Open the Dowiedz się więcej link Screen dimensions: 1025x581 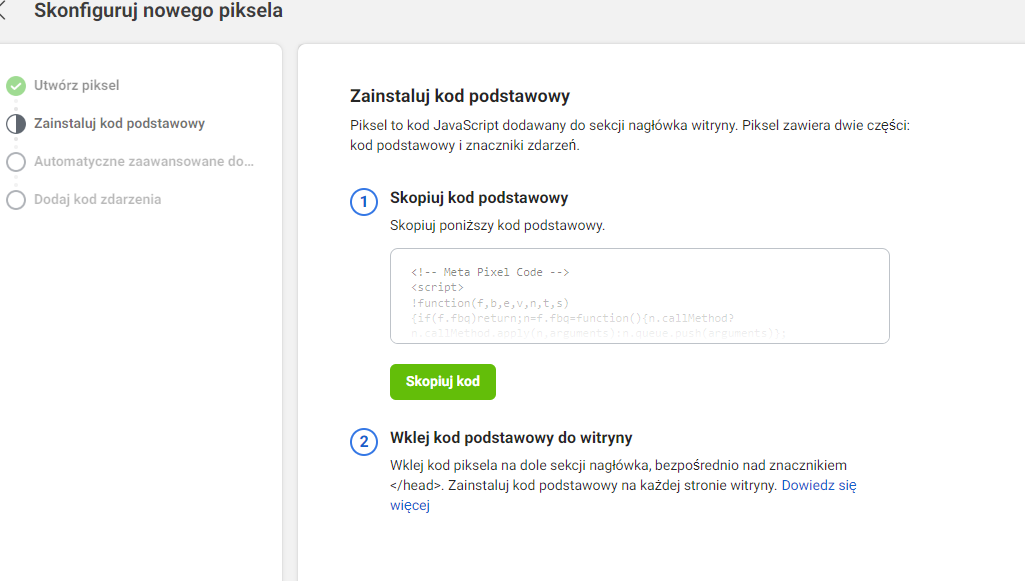point(818,486)
